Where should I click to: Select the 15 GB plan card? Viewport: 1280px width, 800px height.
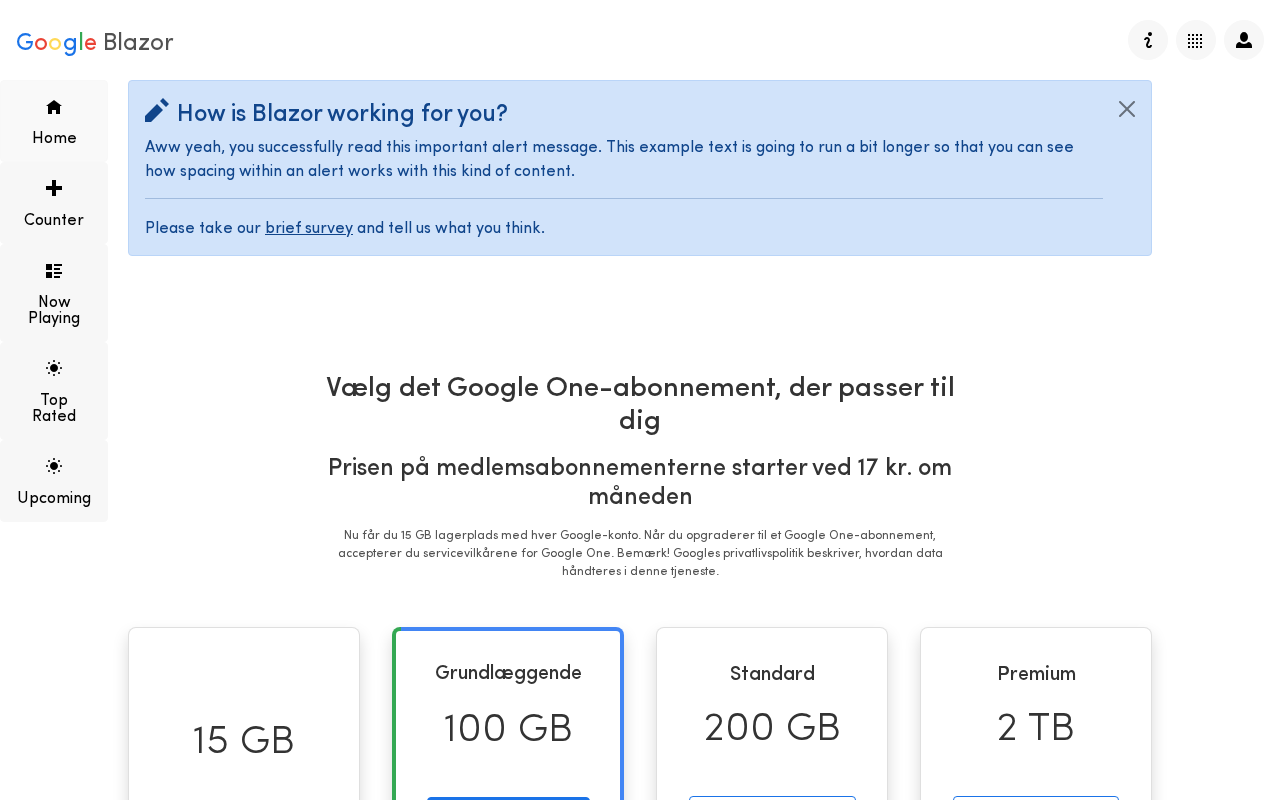[x=244, y=738]
